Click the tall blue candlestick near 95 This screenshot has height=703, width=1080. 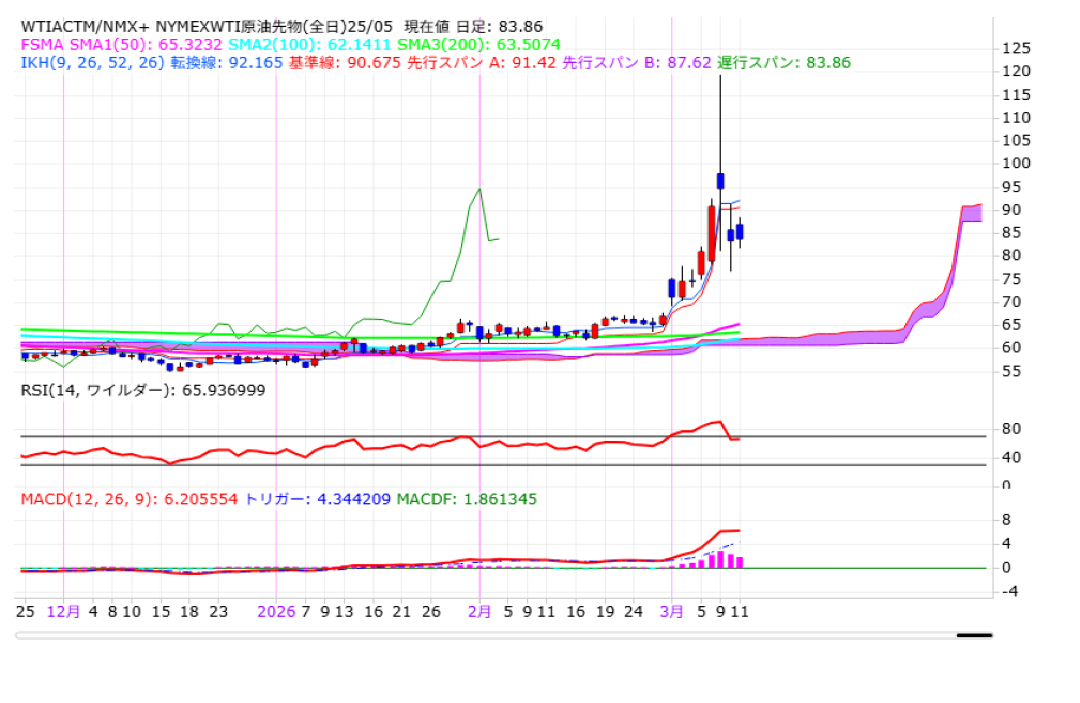pyautogui.click(x=720, y=181)
